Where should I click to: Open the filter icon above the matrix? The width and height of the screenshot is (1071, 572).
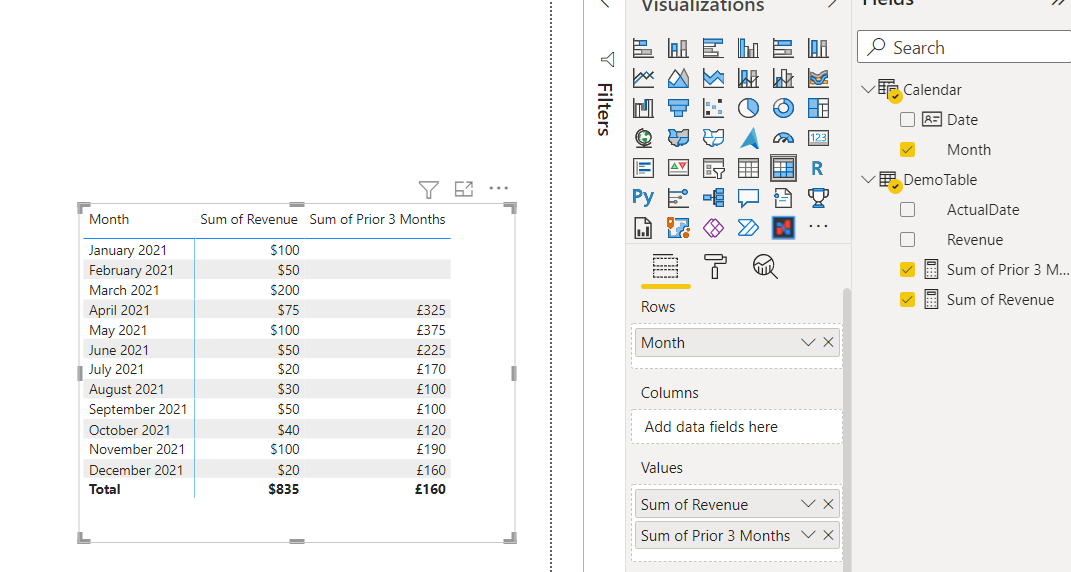pyautogui.click(x=428, y=189)
